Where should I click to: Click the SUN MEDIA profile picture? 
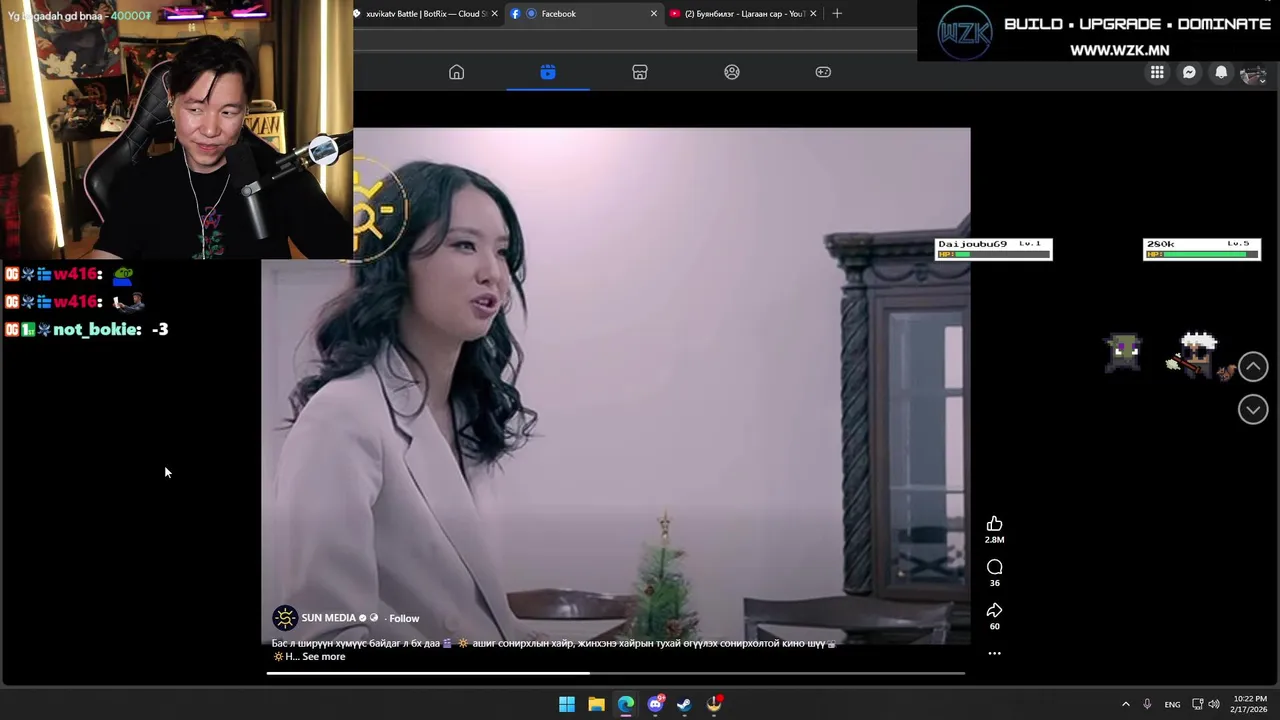click(285, 618)
